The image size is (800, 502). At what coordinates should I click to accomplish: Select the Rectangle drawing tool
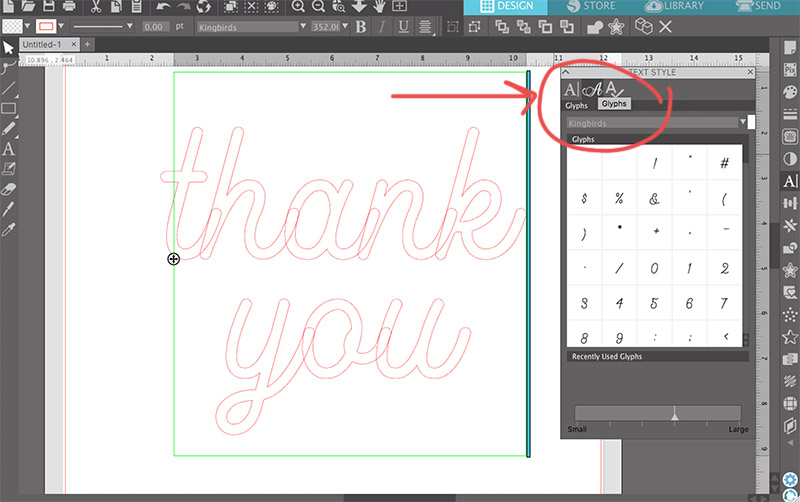click(x=8, y=108)
